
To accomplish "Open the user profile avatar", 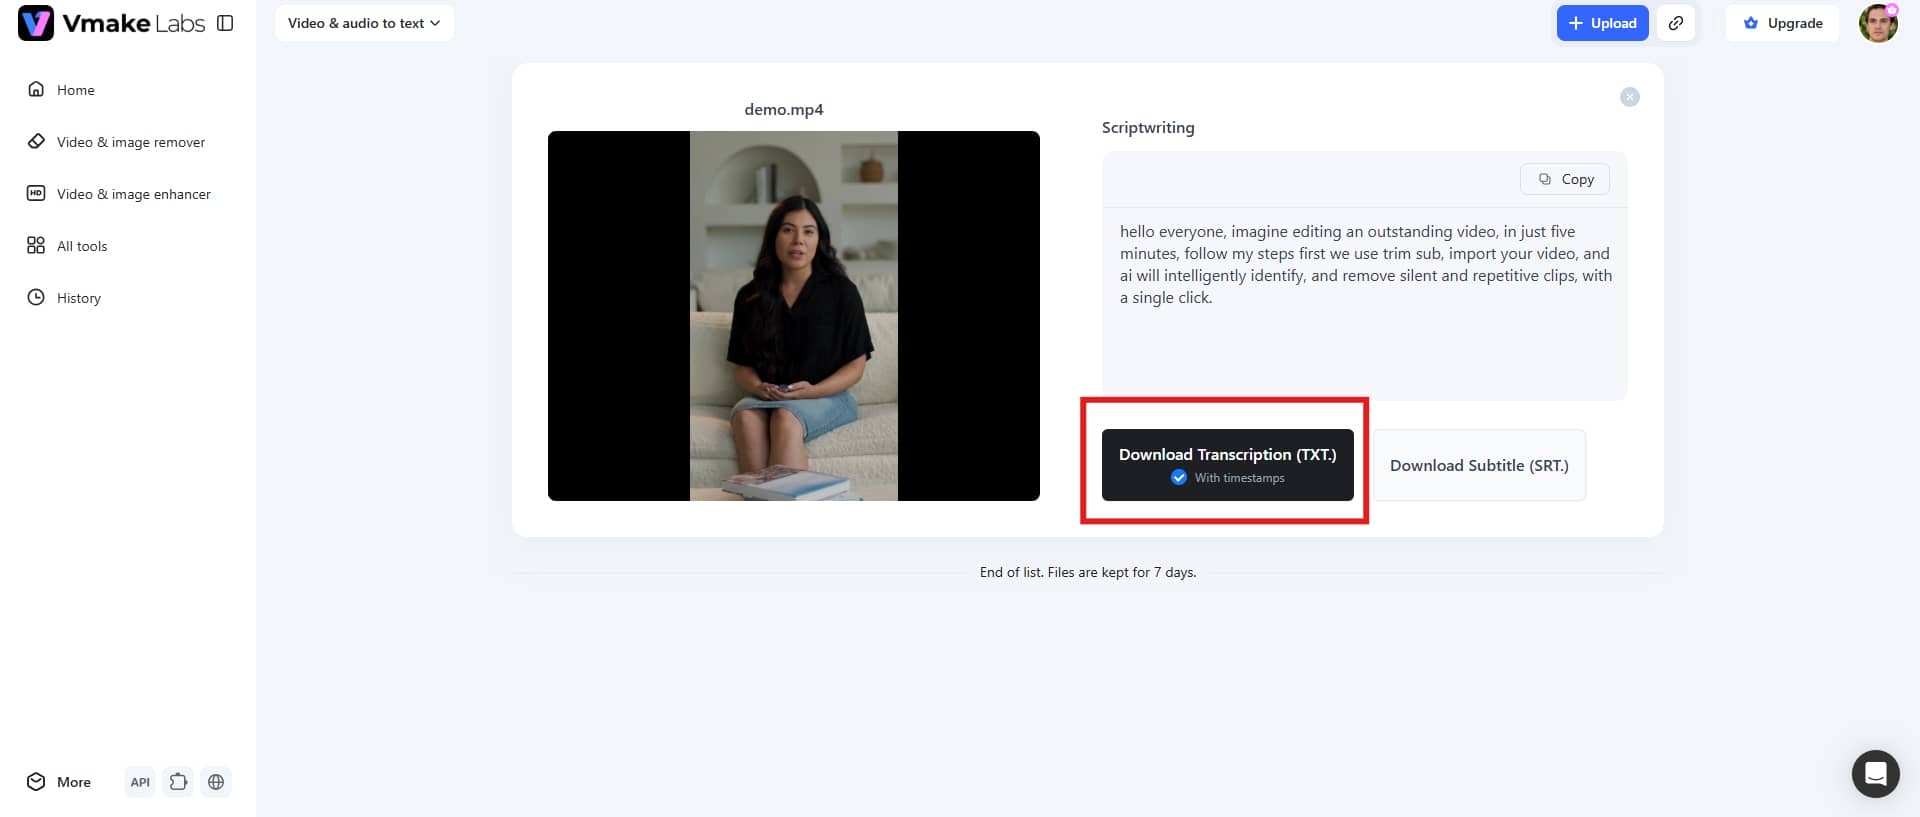I will pos(1878,23).
